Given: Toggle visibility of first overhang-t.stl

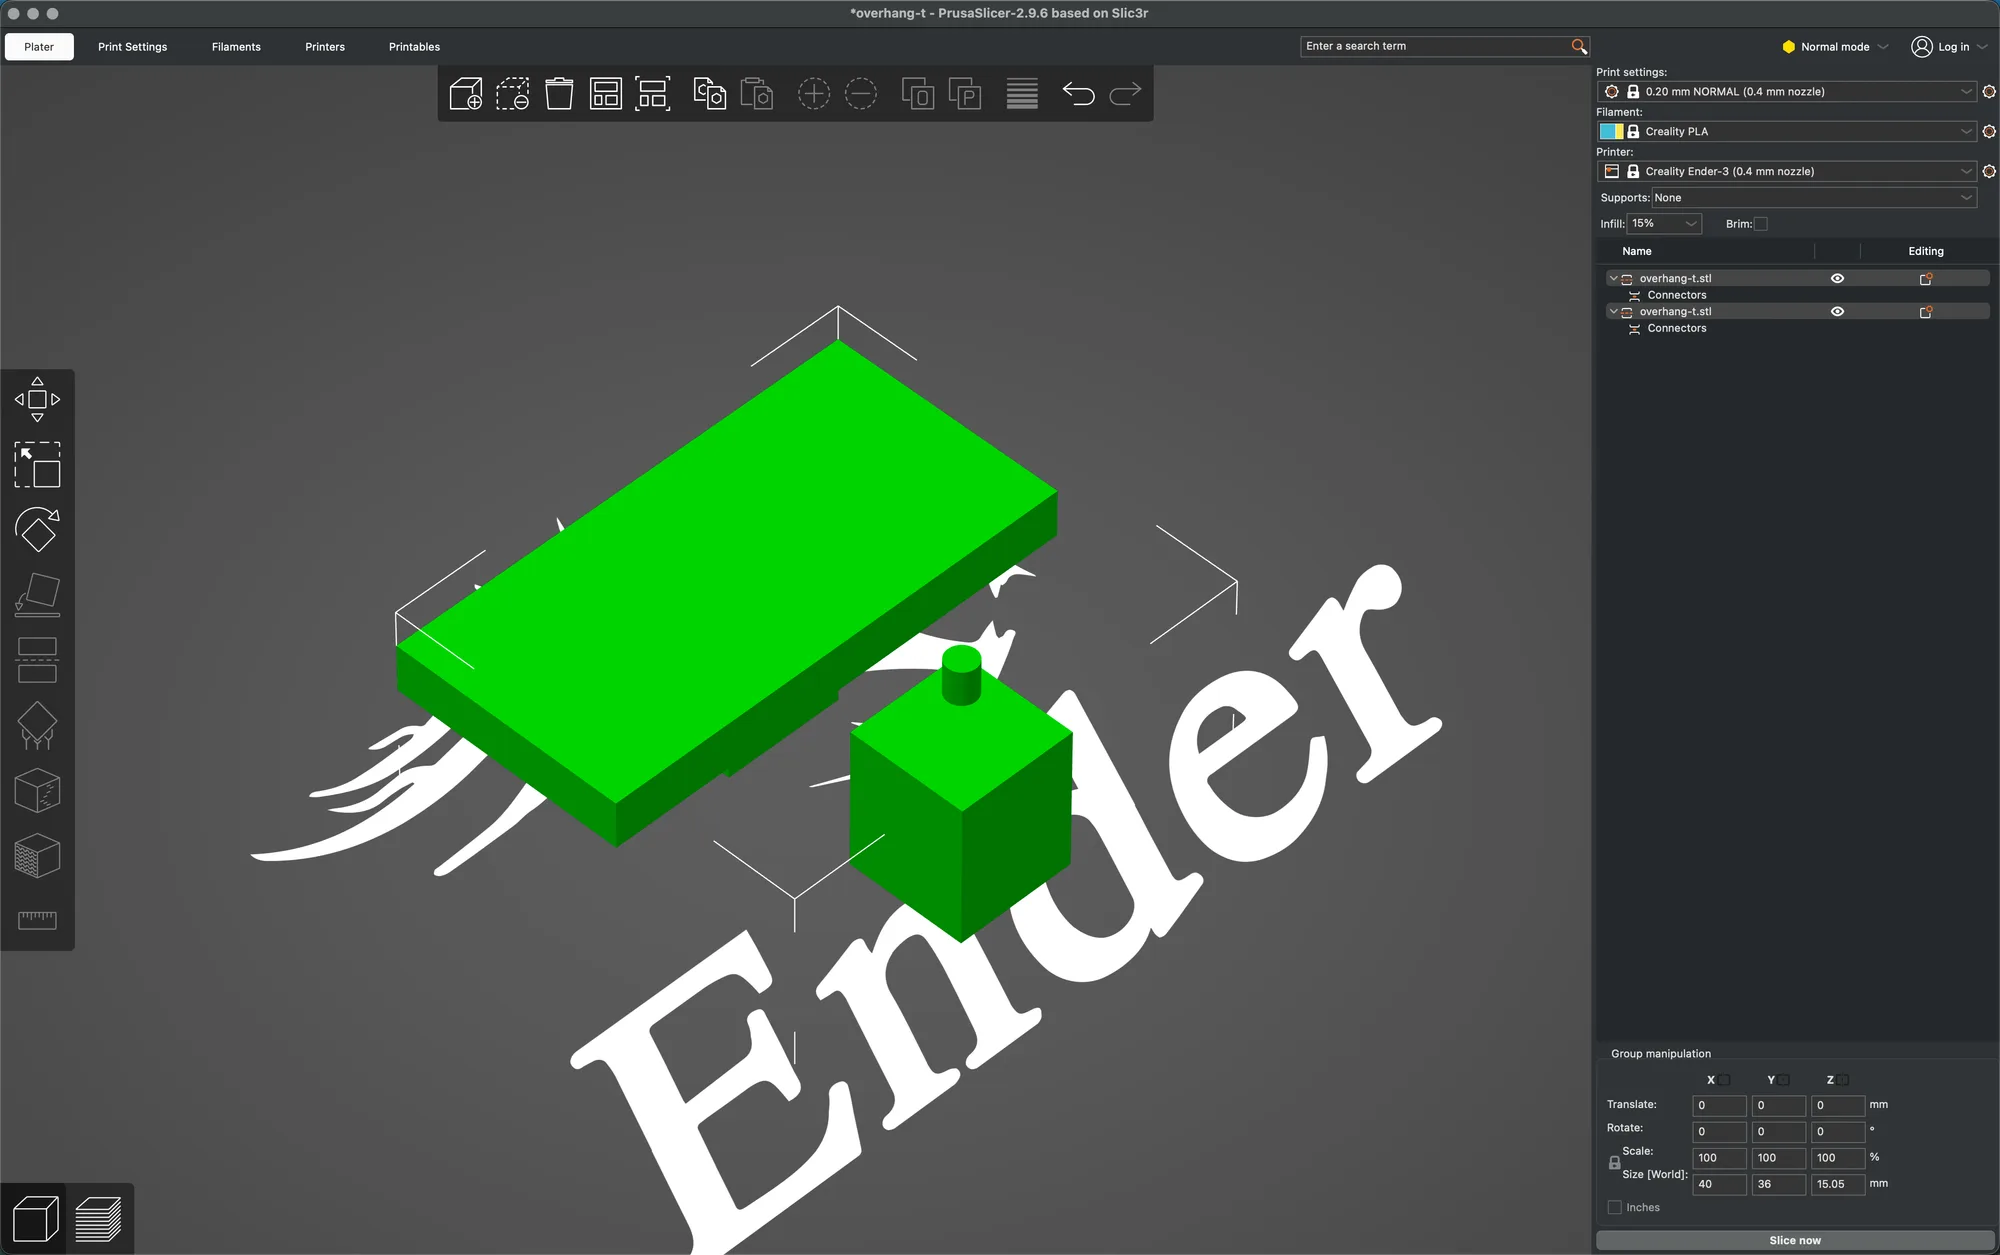Looking at the screenshot, I should click(1837, 279).
